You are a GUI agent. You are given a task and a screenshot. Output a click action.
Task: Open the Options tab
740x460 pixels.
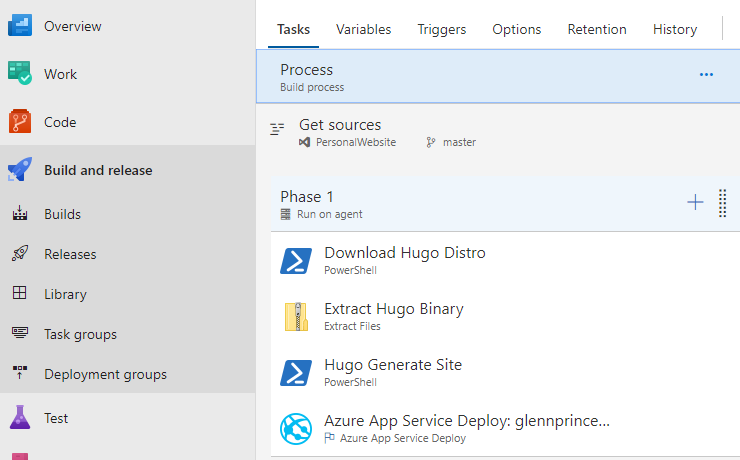coord(516,29)
